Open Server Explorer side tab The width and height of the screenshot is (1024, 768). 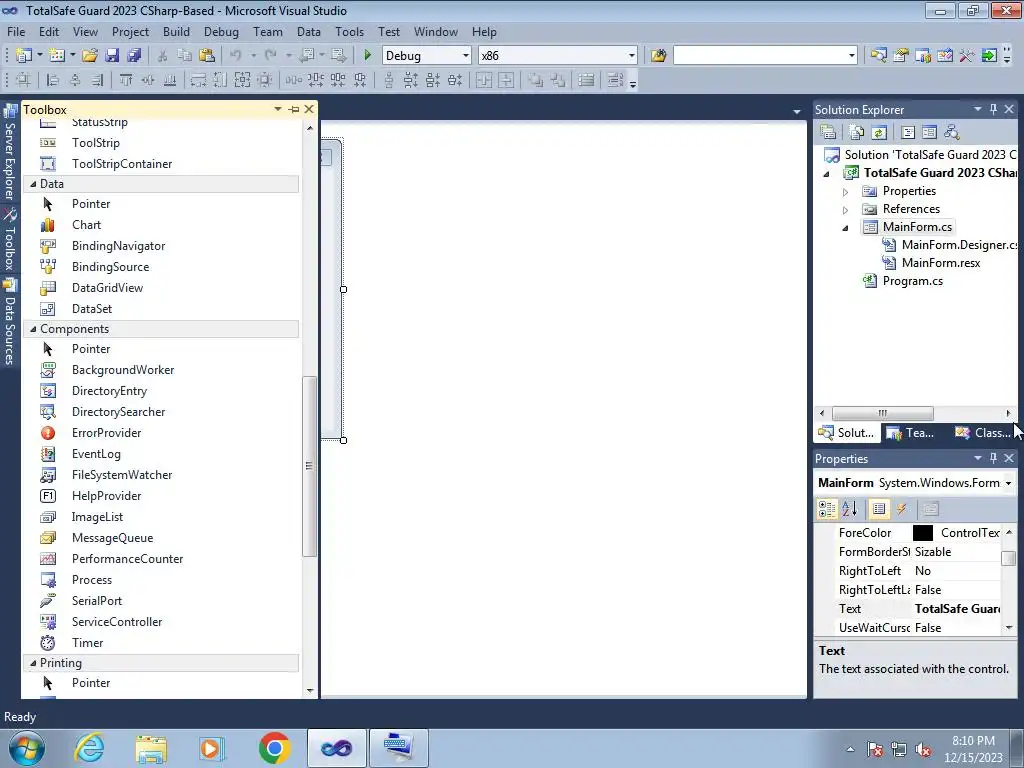(10, 153)
